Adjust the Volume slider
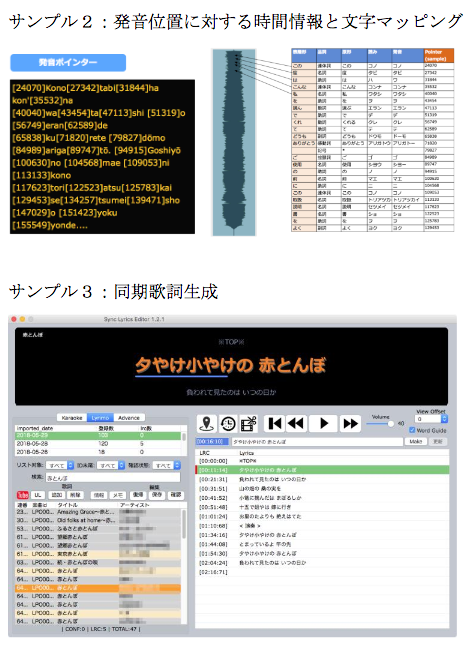 (380, 423)
